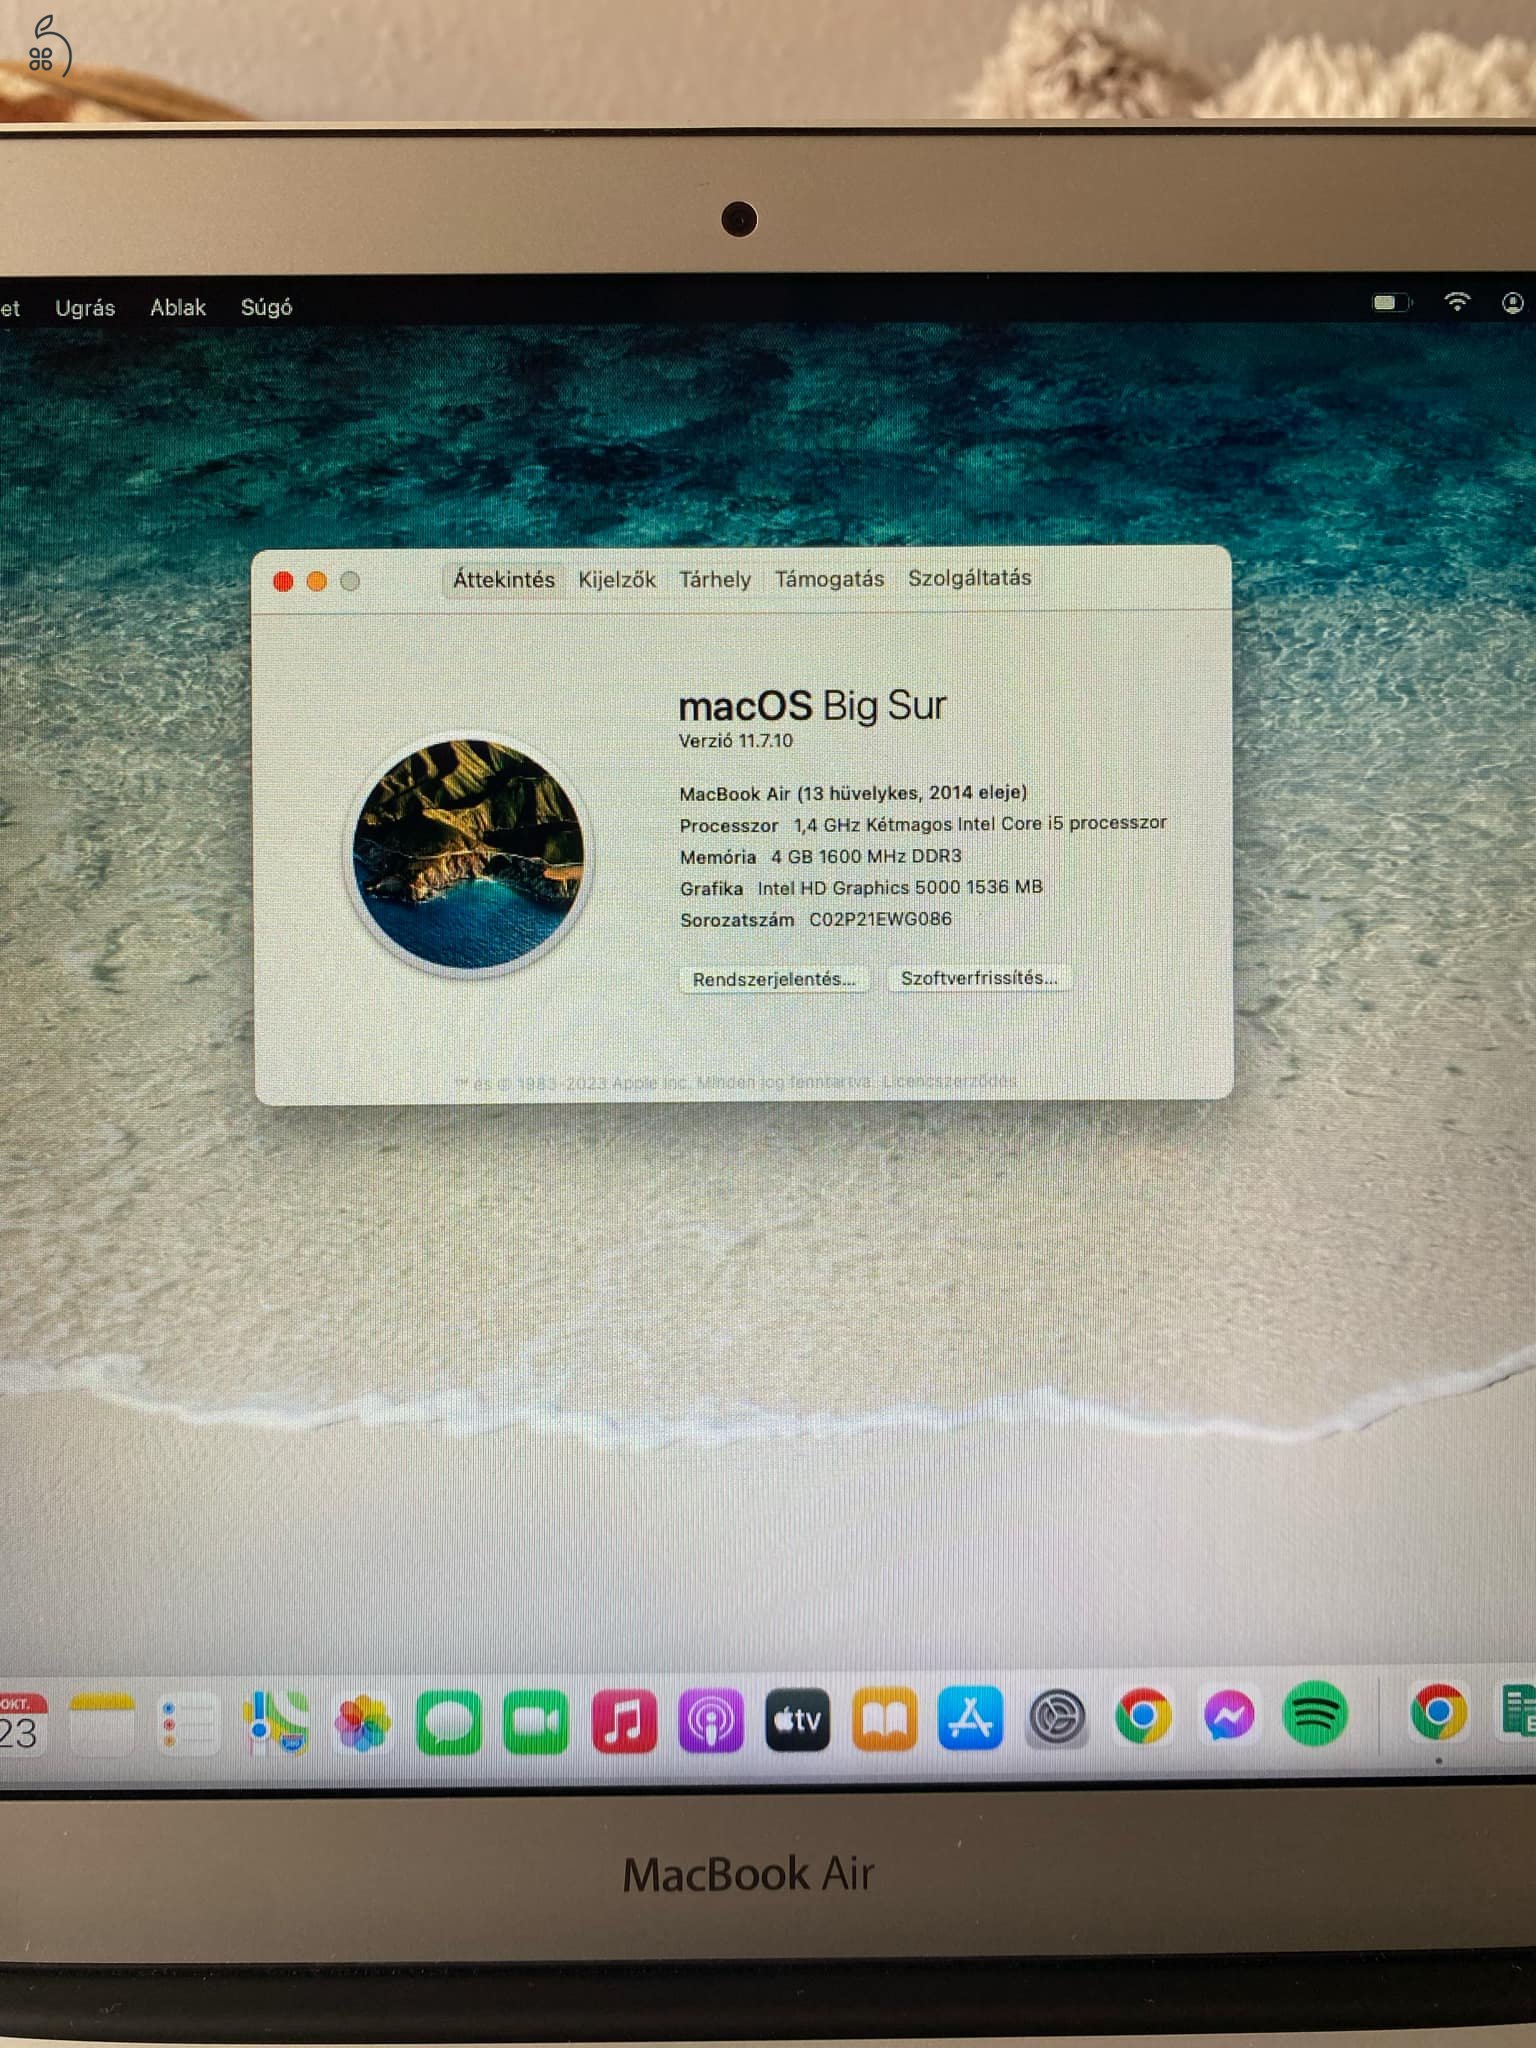Switch to the Kijelzők tab

click(617, 580)
